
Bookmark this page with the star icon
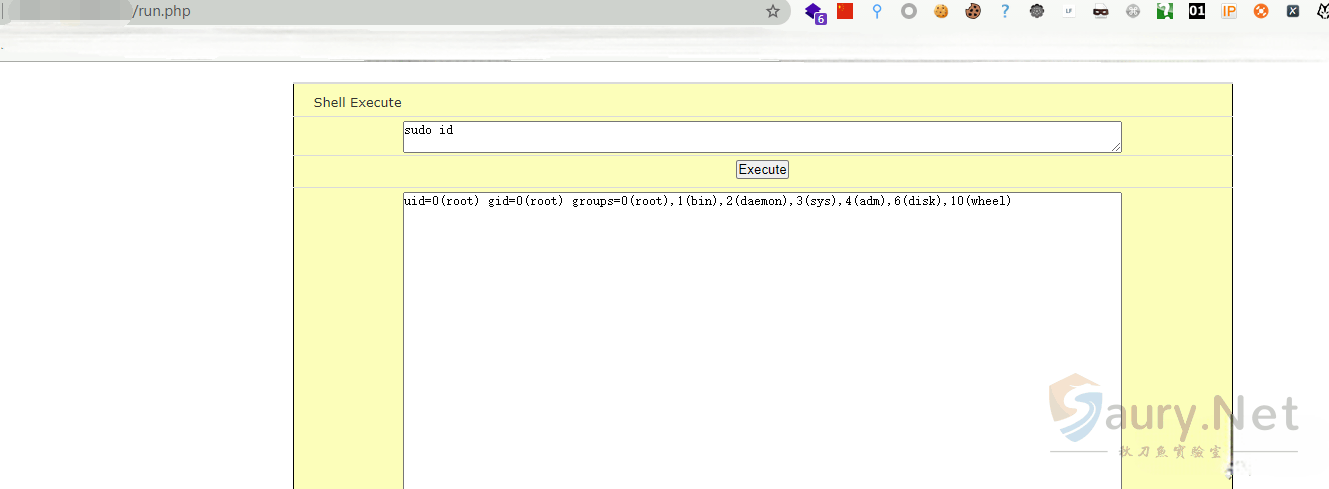772,12
